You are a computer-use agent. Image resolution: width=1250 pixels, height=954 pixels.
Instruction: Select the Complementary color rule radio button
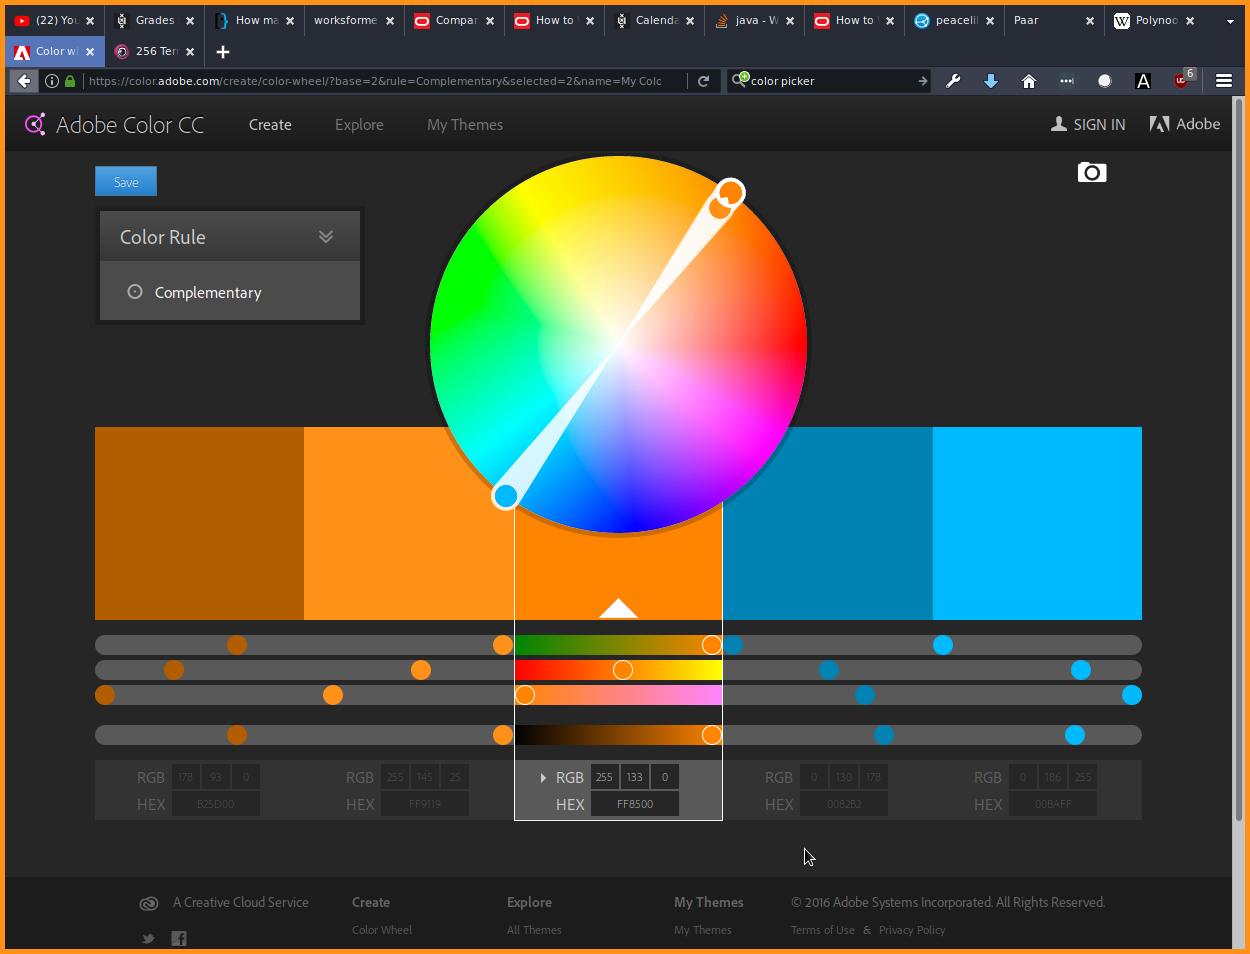[135, 292]
